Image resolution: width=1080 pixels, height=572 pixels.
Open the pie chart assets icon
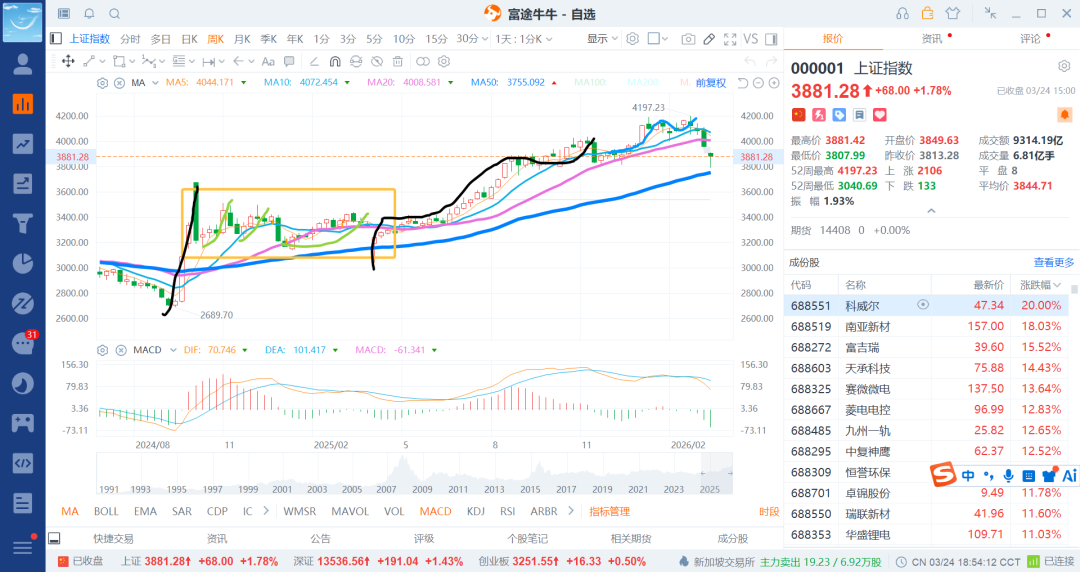[23, 263]
